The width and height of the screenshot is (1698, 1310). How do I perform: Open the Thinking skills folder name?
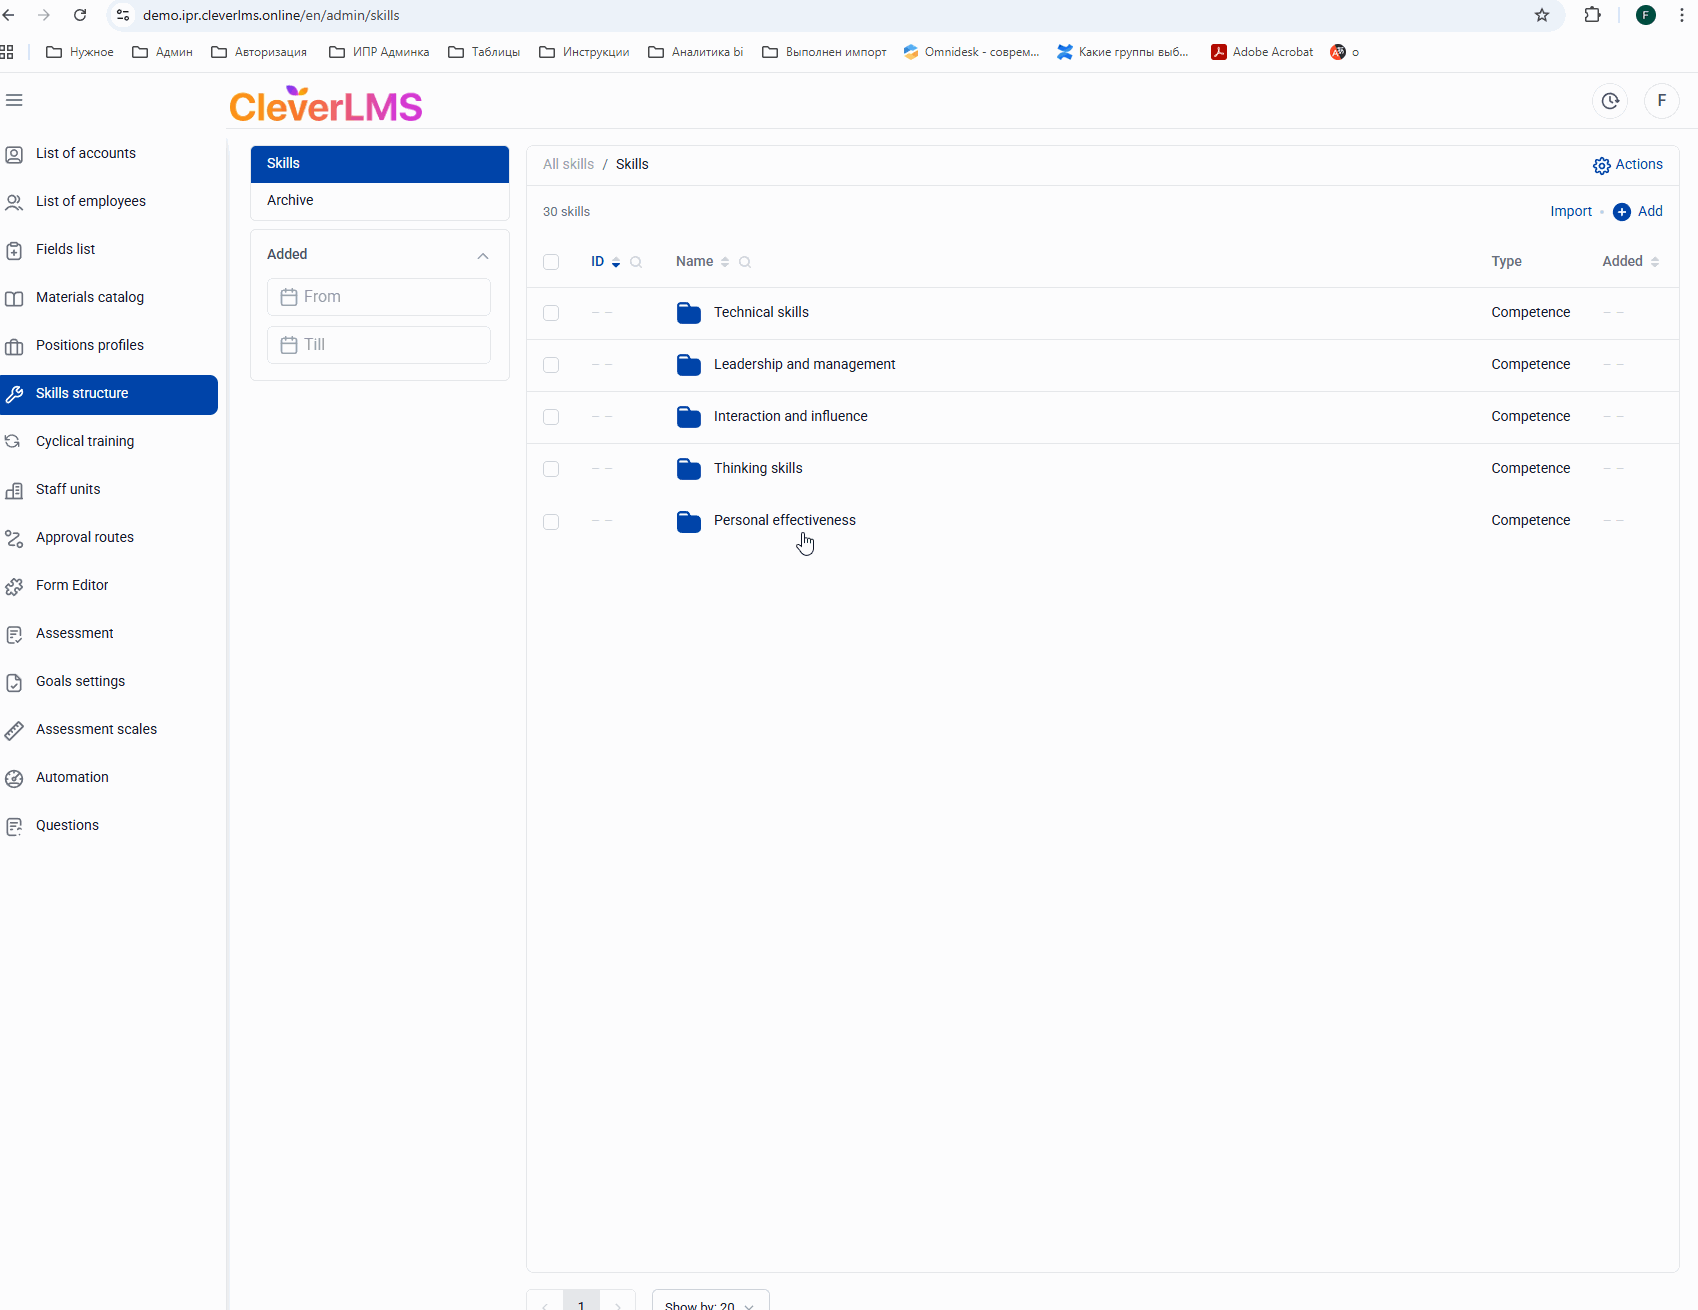pos(758,469)
